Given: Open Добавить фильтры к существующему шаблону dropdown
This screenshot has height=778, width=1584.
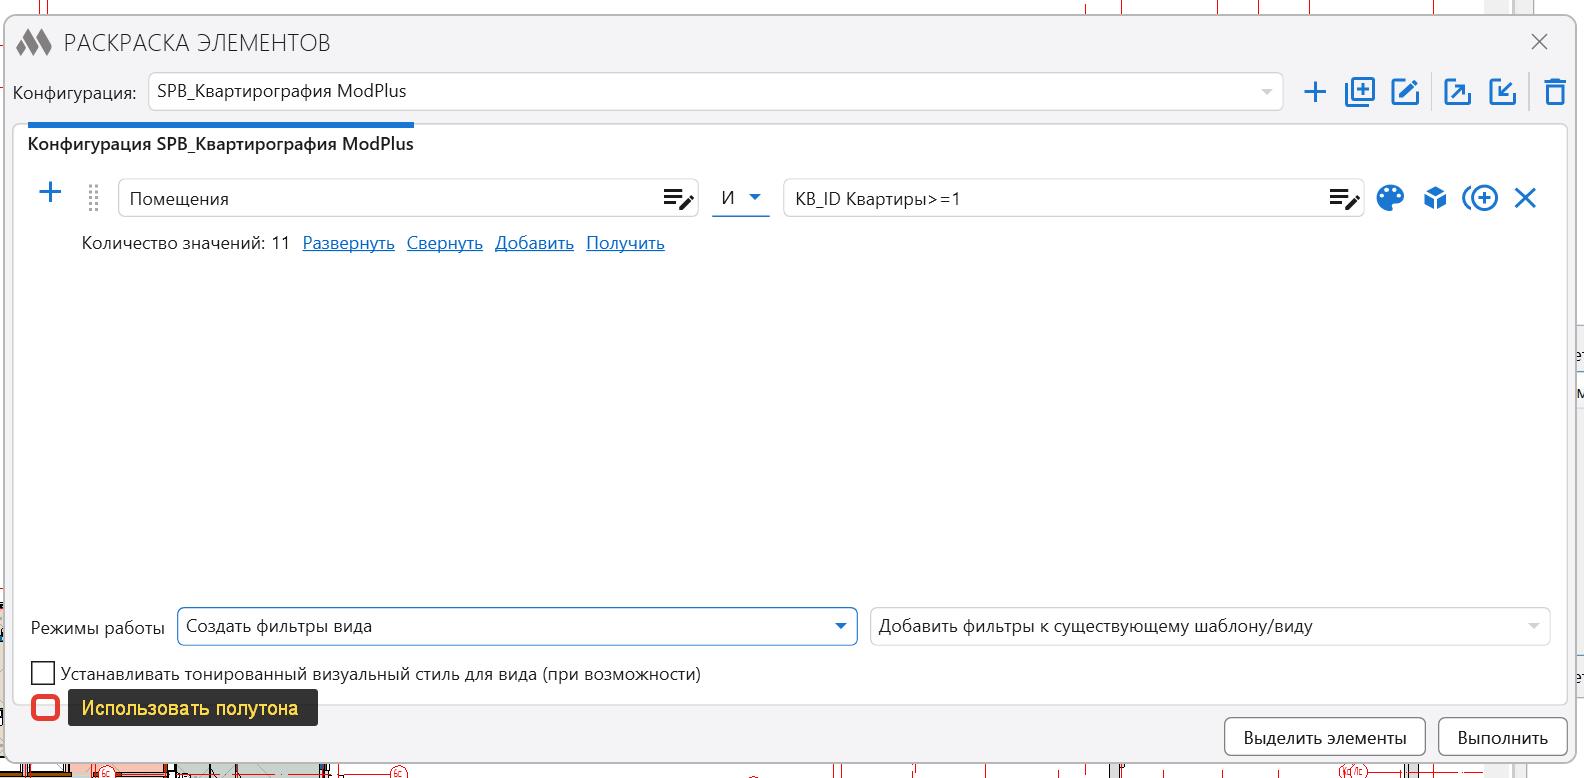Looking at the screenshot, I should coord(1210,627).
